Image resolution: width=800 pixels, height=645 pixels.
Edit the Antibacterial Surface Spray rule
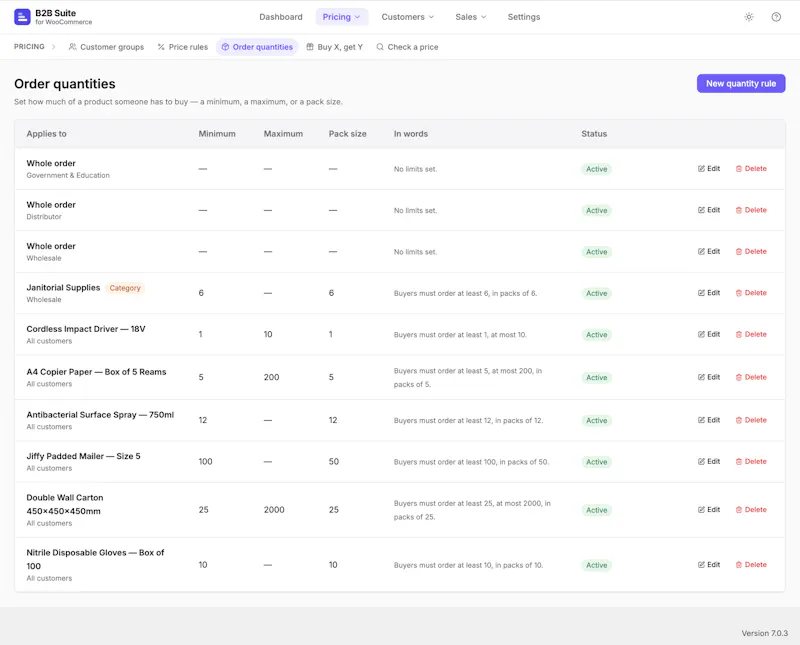709,419
